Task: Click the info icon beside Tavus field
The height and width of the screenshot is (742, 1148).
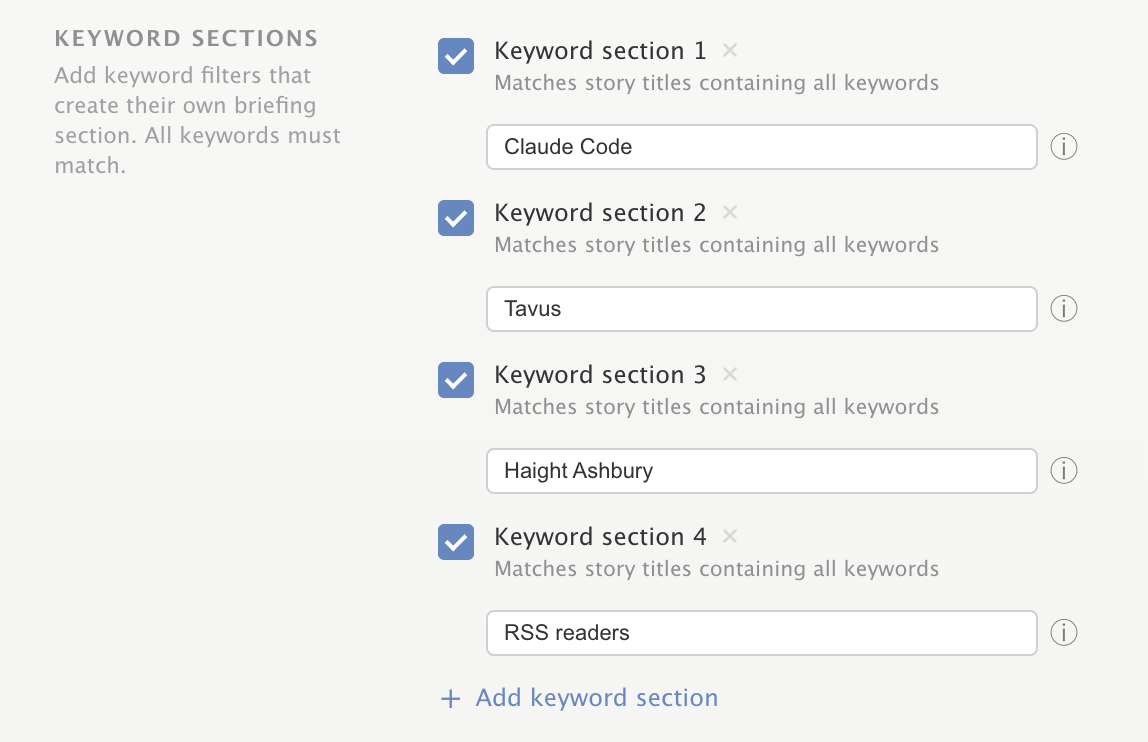Action: [x=1064, y=309]
